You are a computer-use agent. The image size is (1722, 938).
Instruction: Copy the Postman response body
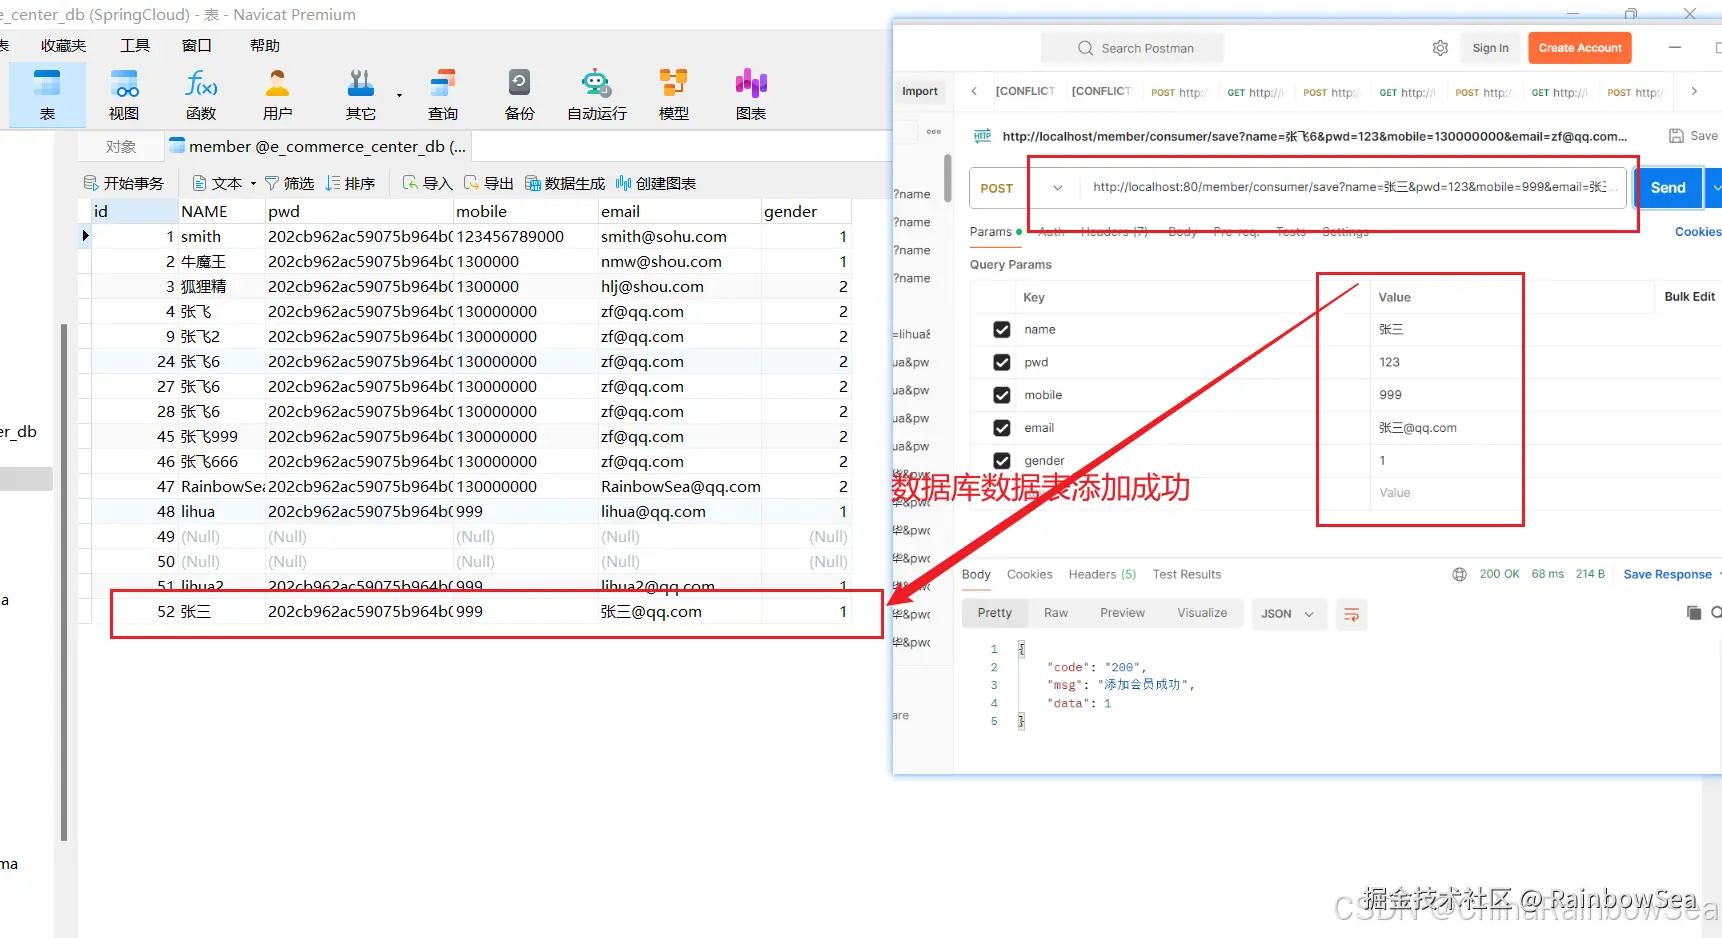click(x=1694, y=613)
